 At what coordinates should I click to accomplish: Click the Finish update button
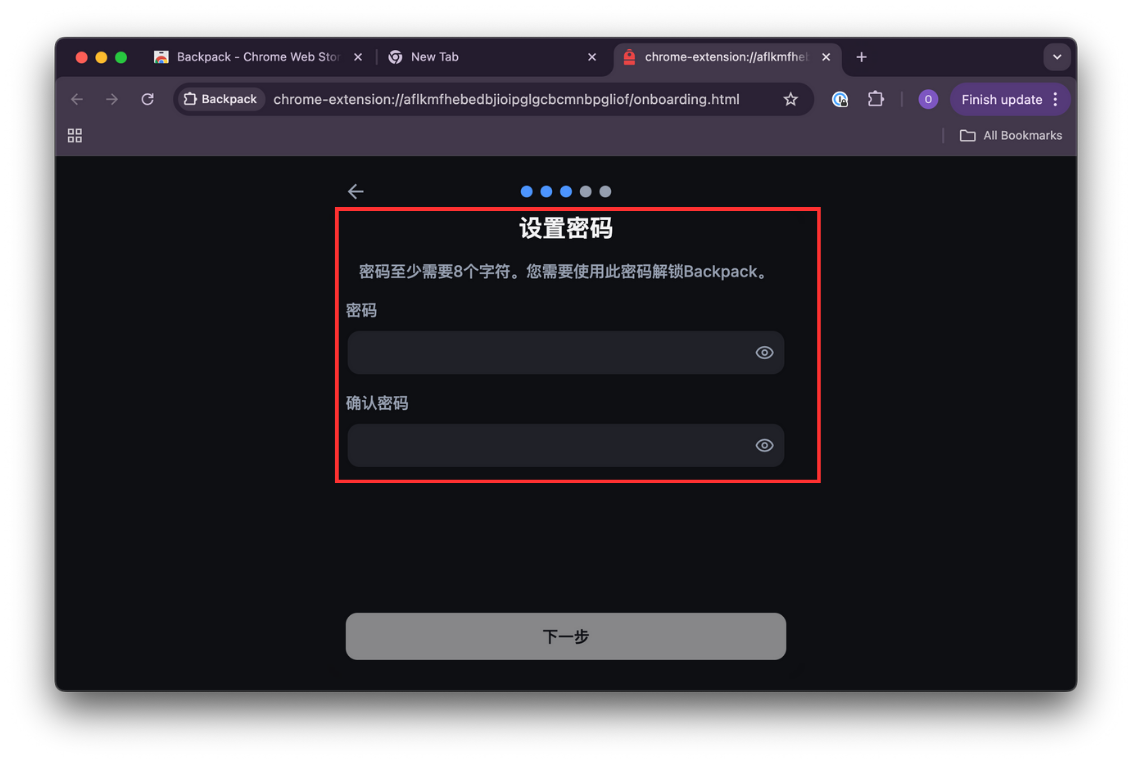coord(1001,100)
